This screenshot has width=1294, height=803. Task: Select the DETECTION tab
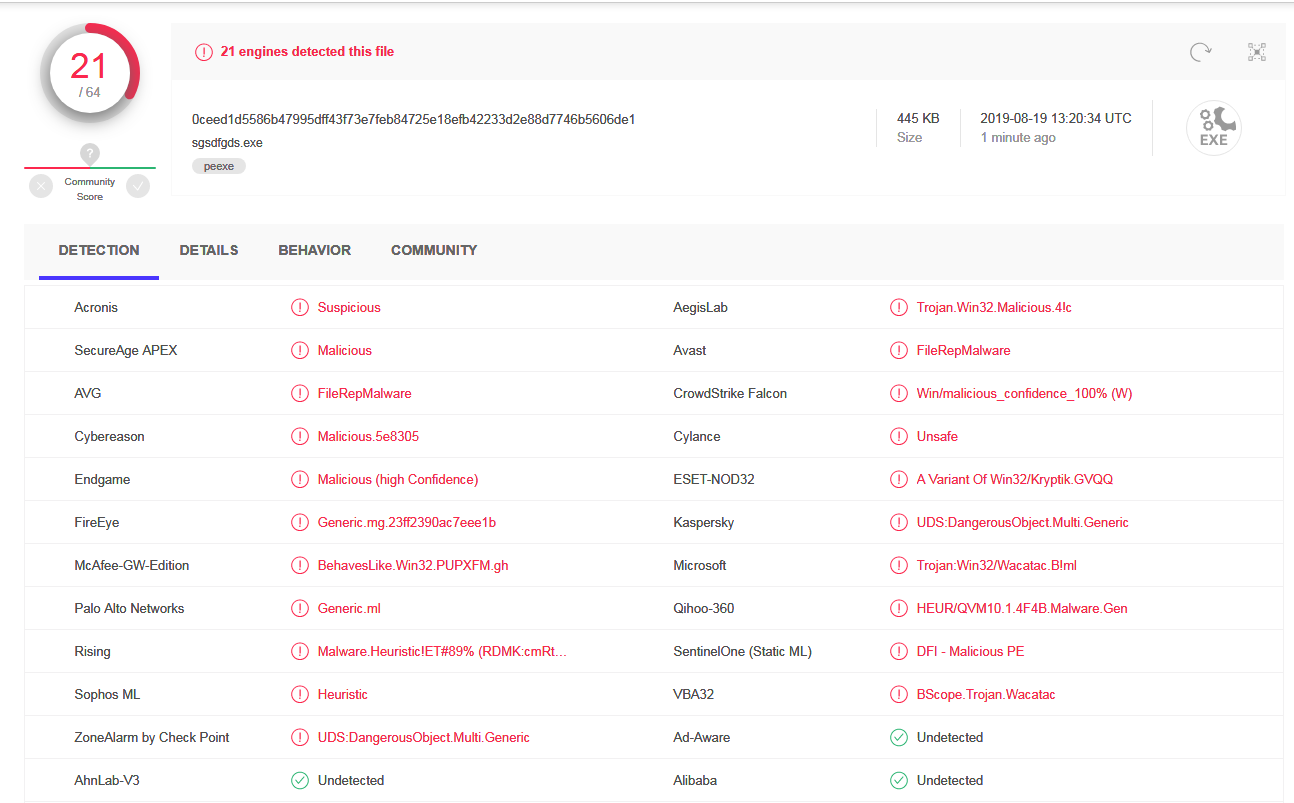tap(99, 250)
